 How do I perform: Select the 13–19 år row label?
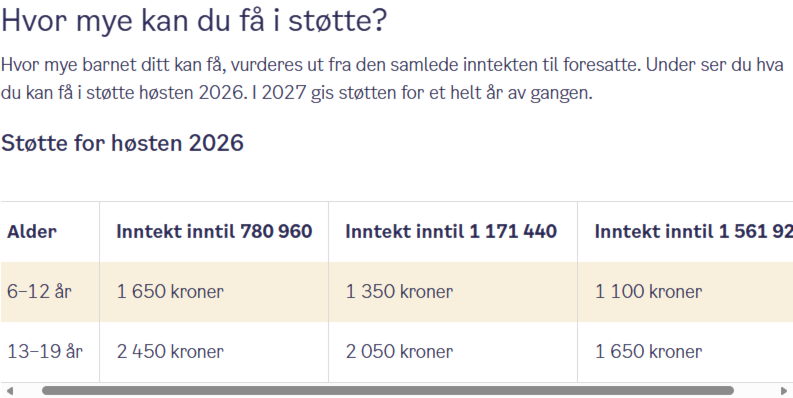[45, 351]
